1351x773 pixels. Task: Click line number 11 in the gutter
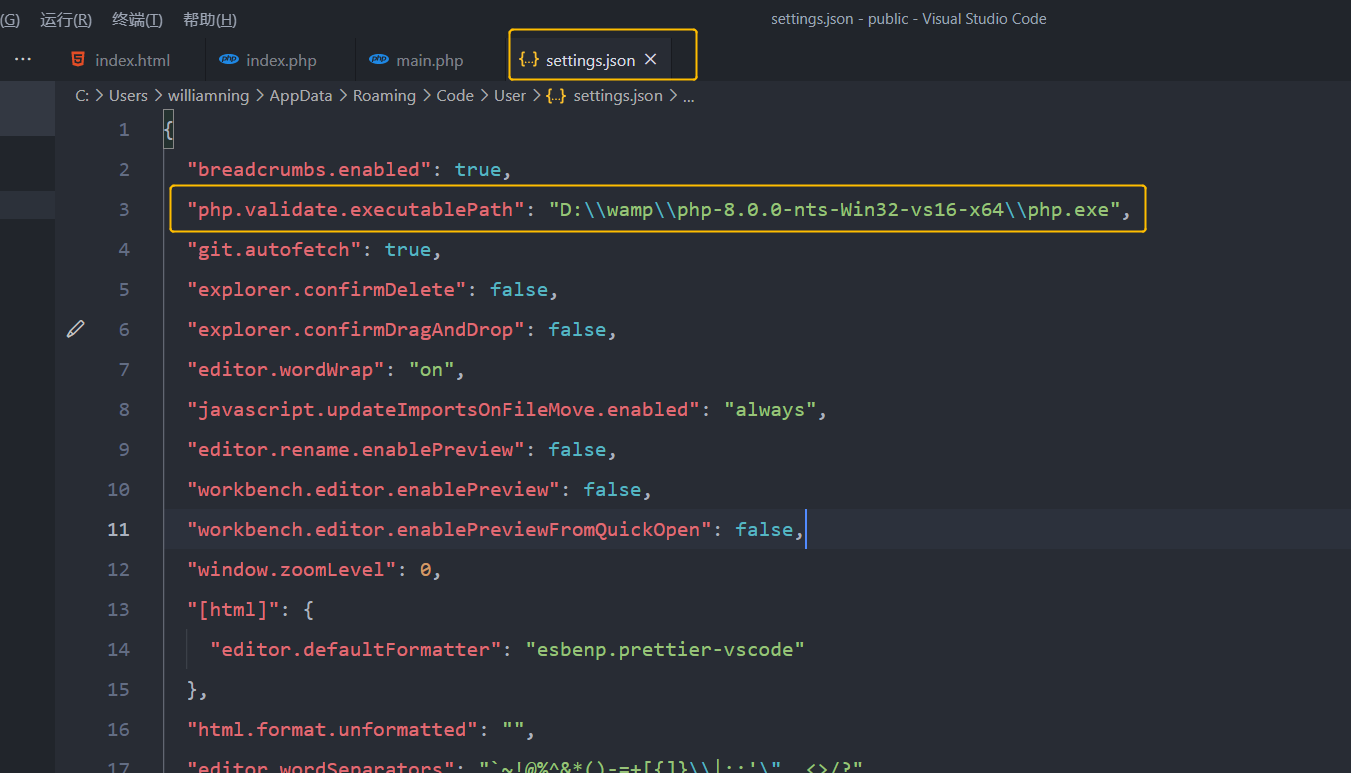tap(118, 529)
